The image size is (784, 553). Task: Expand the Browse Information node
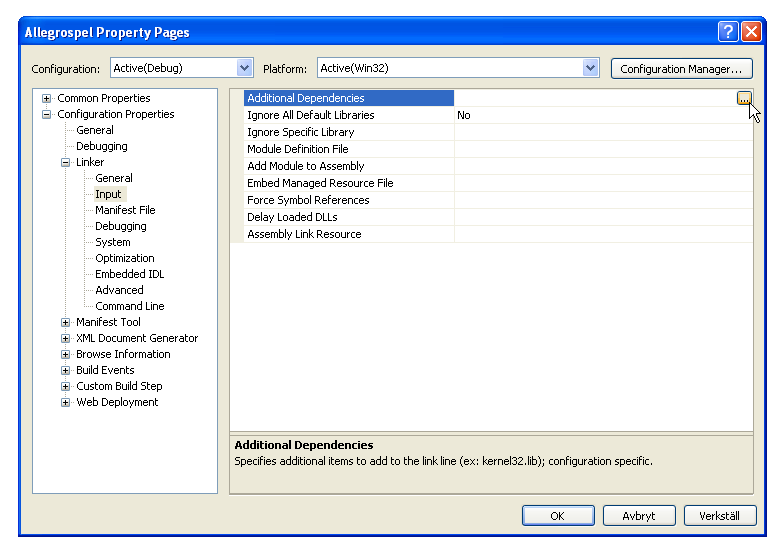pyautogui.click(x=66, y=354)
